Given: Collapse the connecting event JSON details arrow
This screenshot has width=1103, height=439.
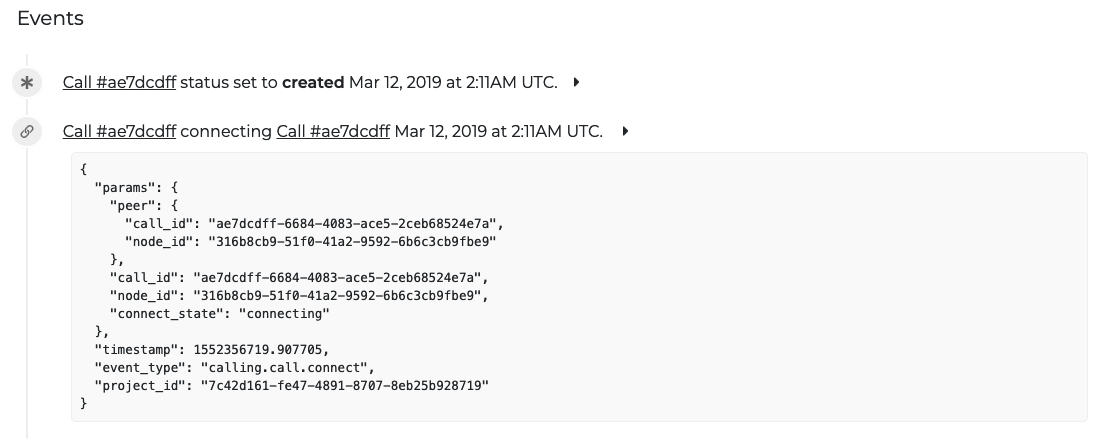Looking at the screenshot, I should (x=625, y=132).
